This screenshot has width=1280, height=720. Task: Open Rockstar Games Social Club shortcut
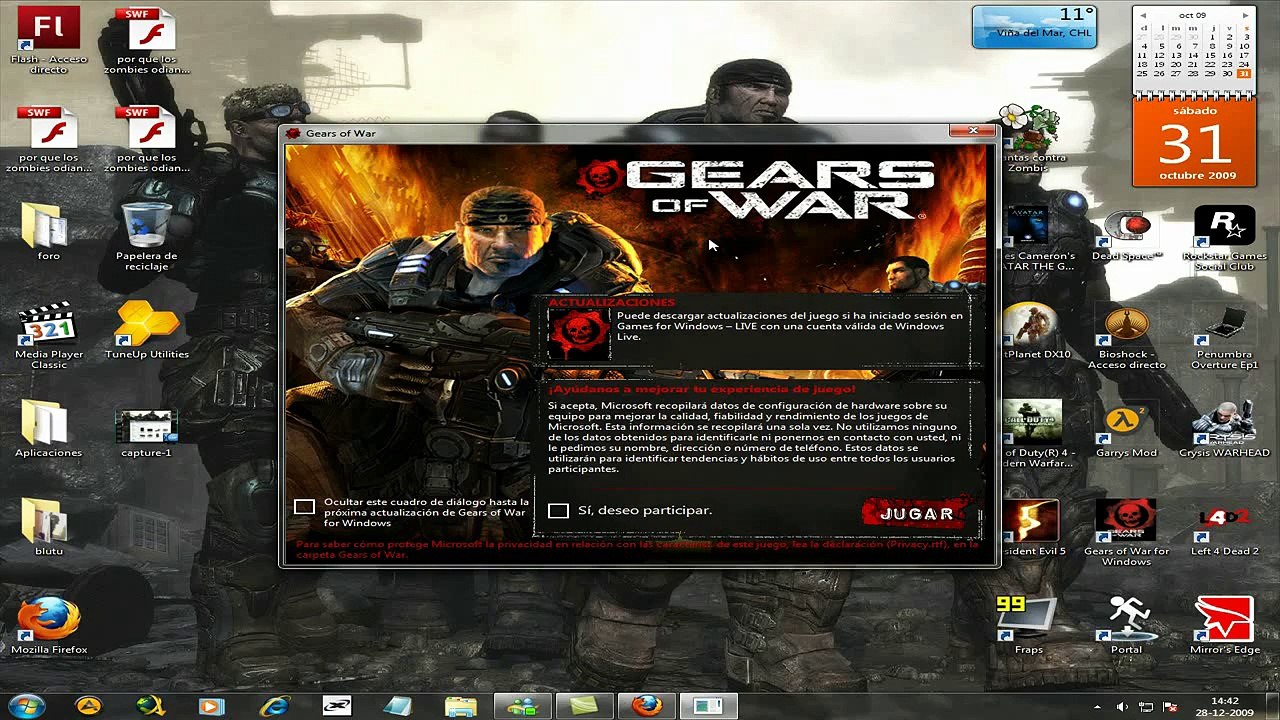1224,240
